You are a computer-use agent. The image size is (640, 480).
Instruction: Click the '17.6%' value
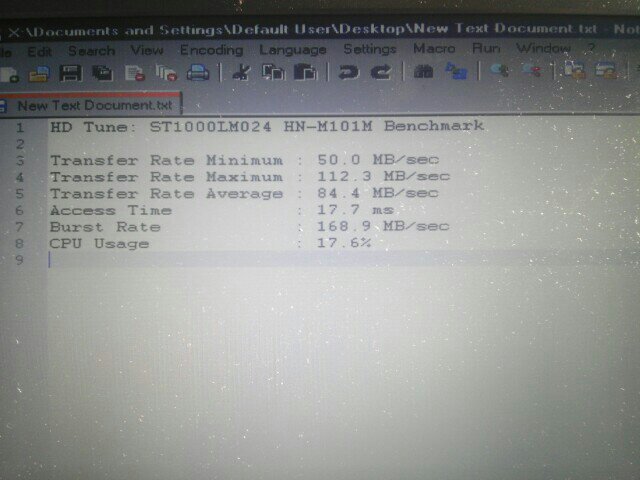click(x=344, y=242)
